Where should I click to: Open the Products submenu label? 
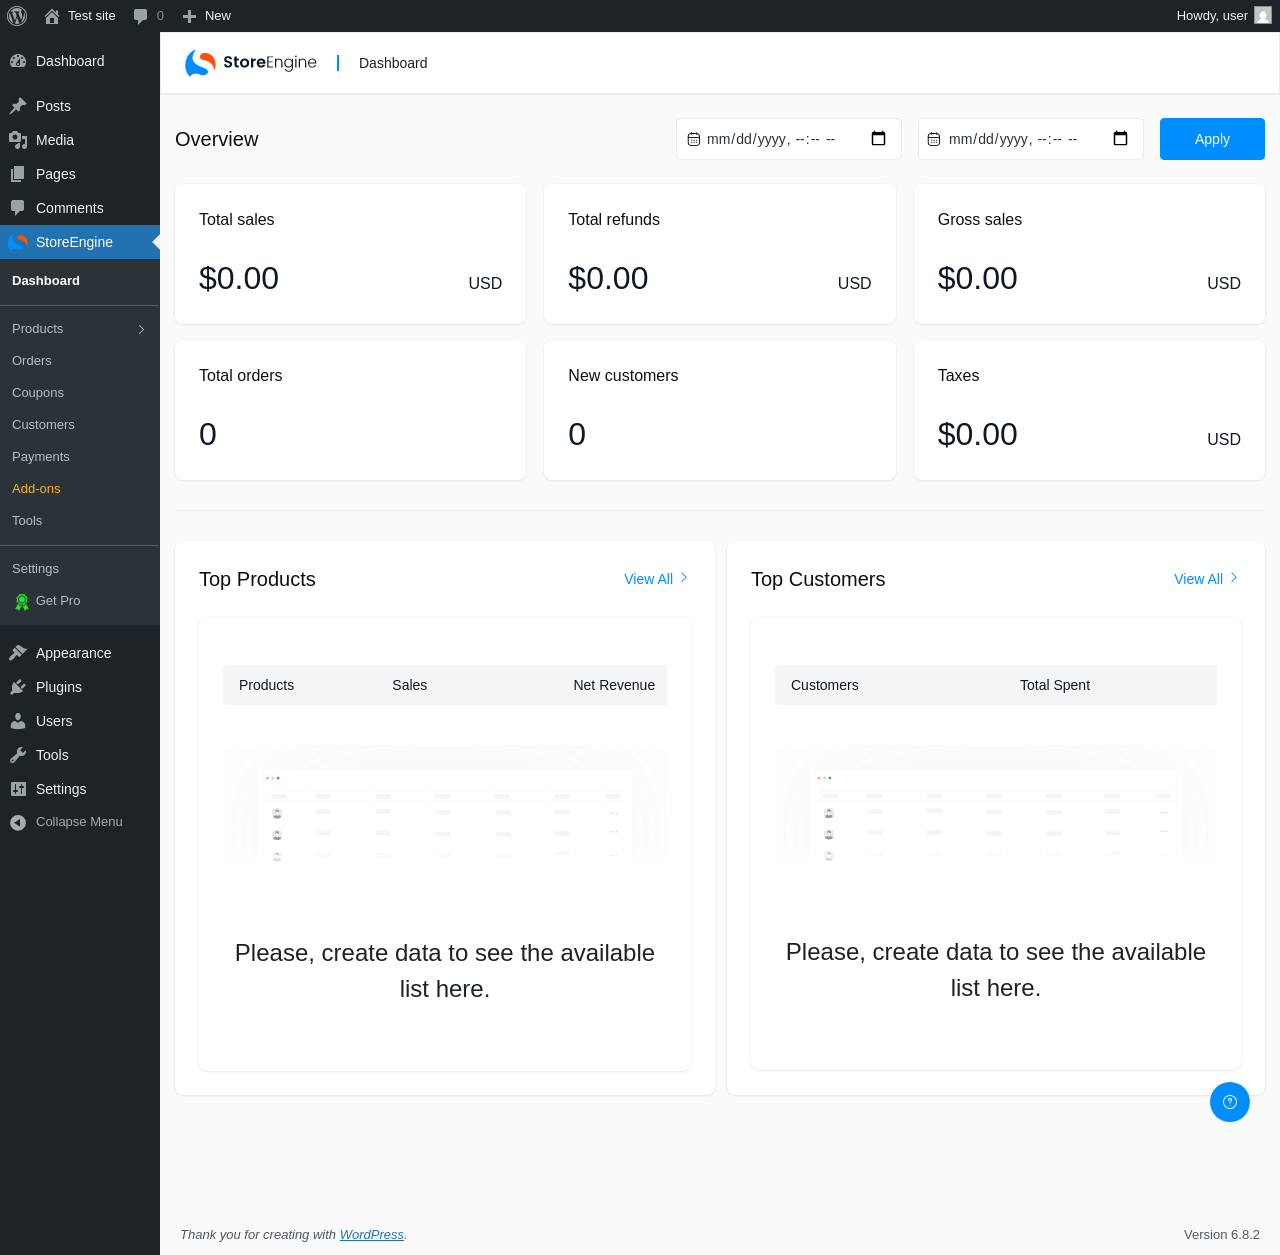[38, 329]
